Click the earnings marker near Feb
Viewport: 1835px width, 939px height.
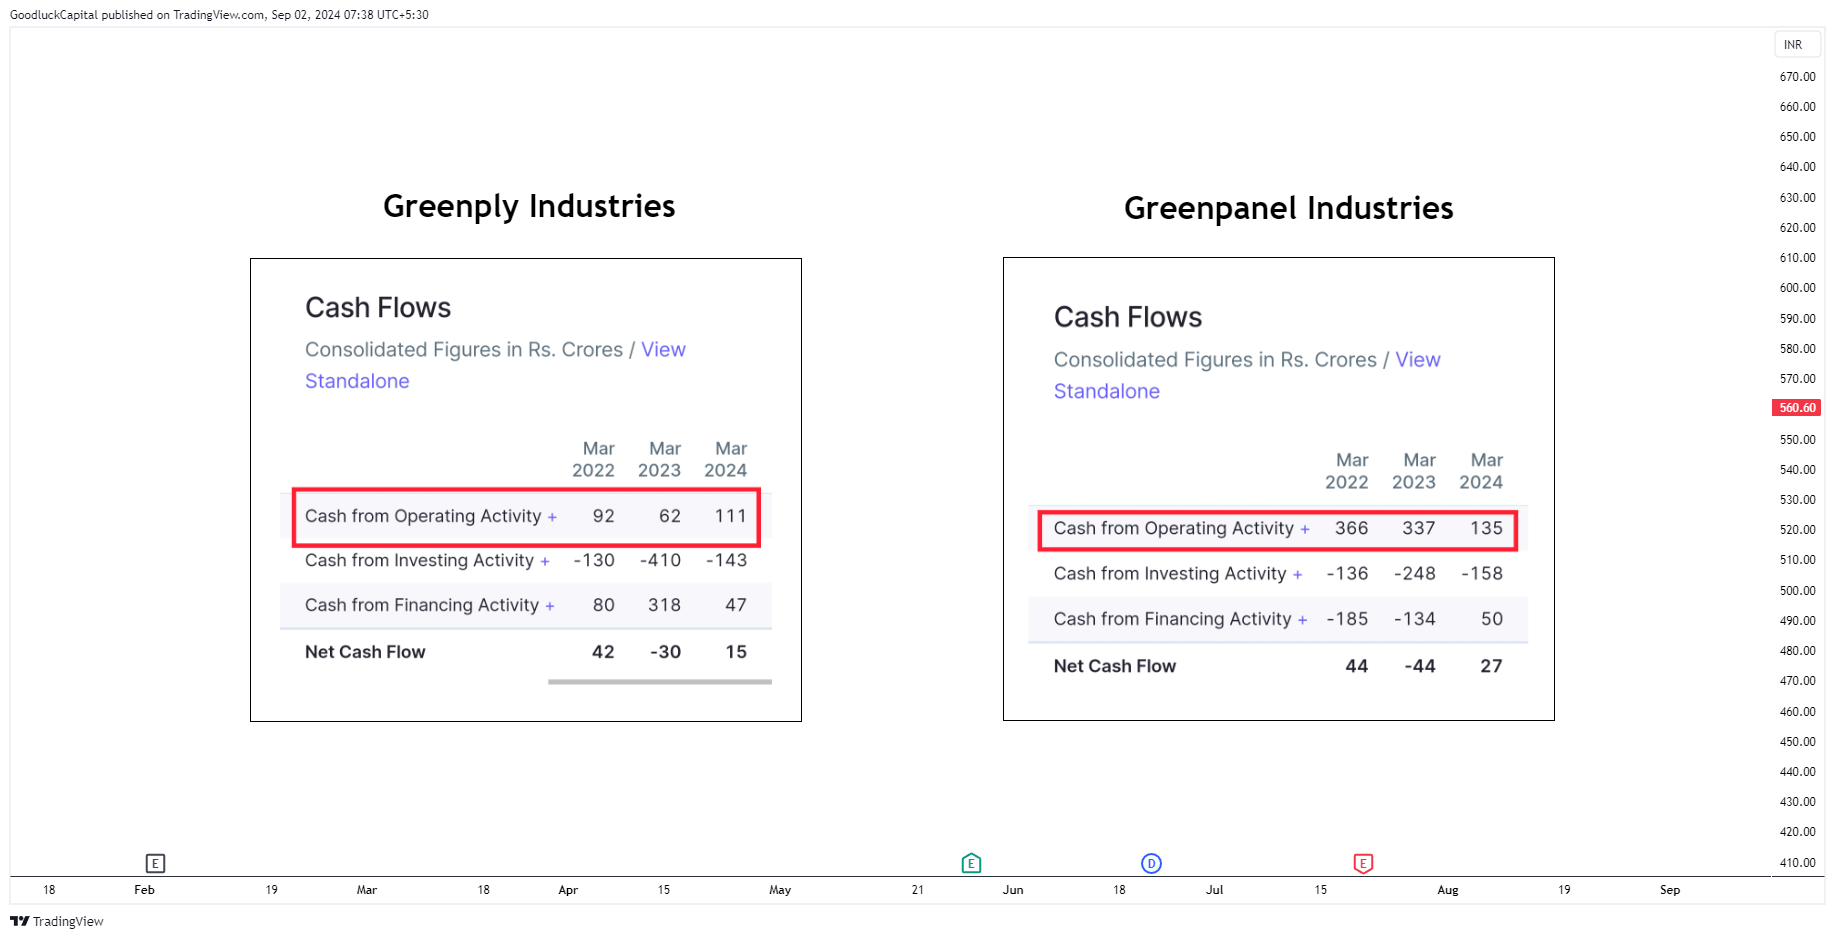tap(155, 863)
